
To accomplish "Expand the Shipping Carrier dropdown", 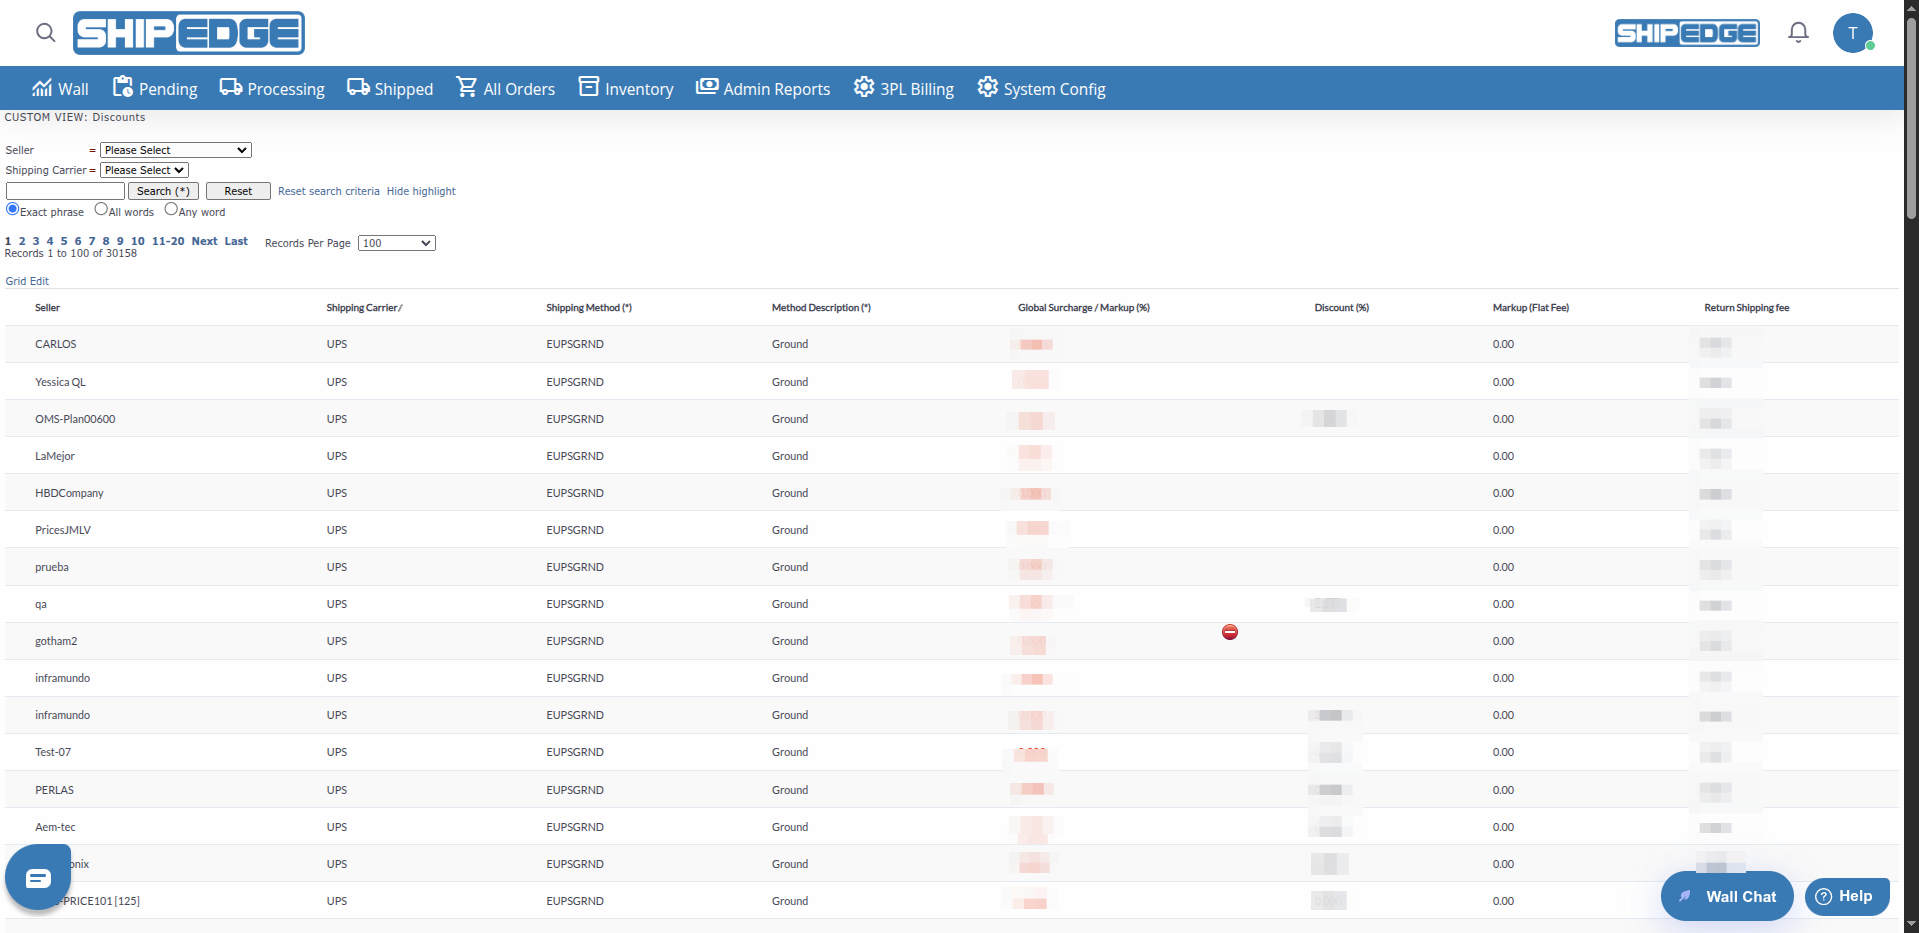I will (144, 170).
